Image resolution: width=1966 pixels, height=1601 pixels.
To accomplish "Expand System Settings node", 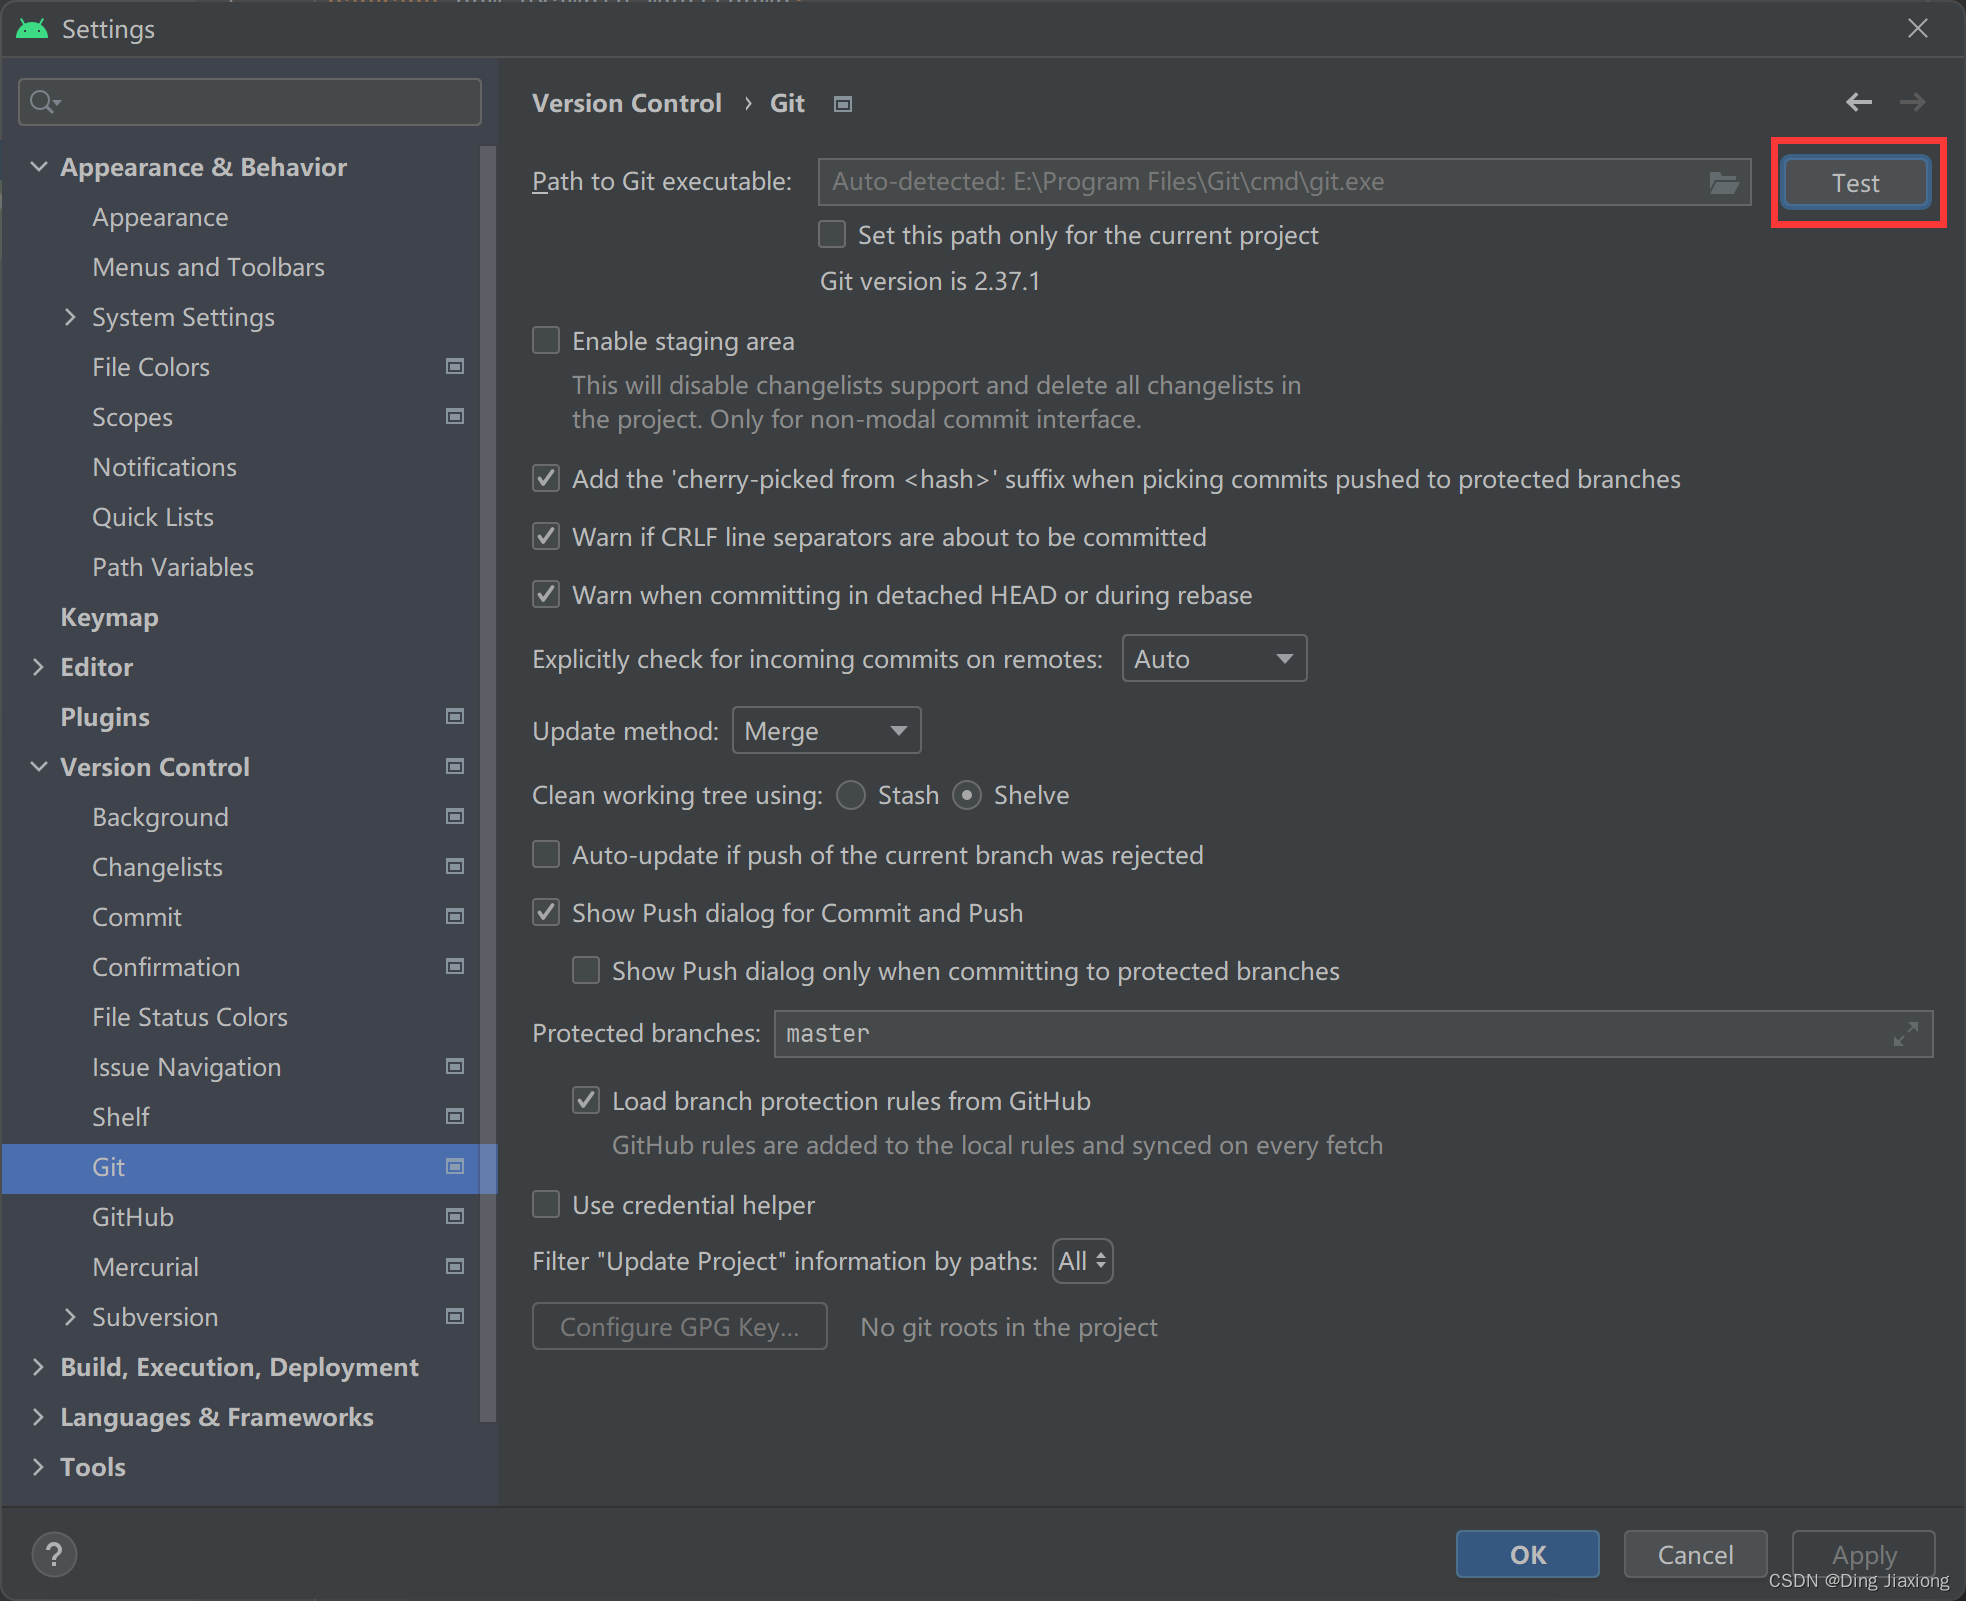I will coord(70,317).
